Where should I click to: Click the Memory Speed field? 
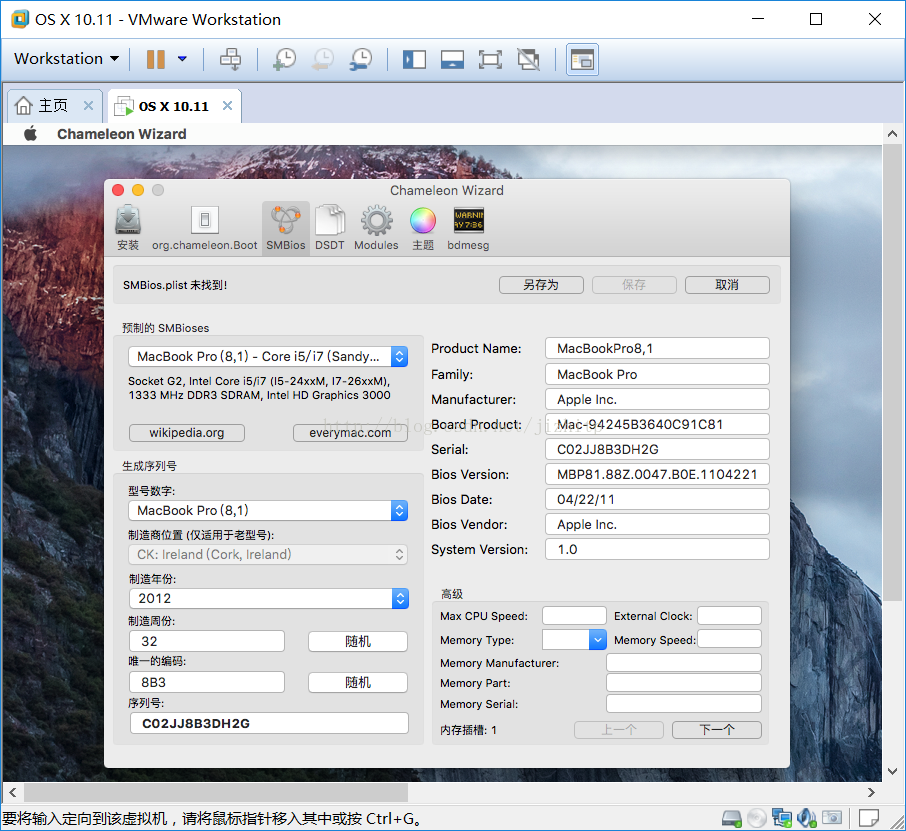point(729,639)
